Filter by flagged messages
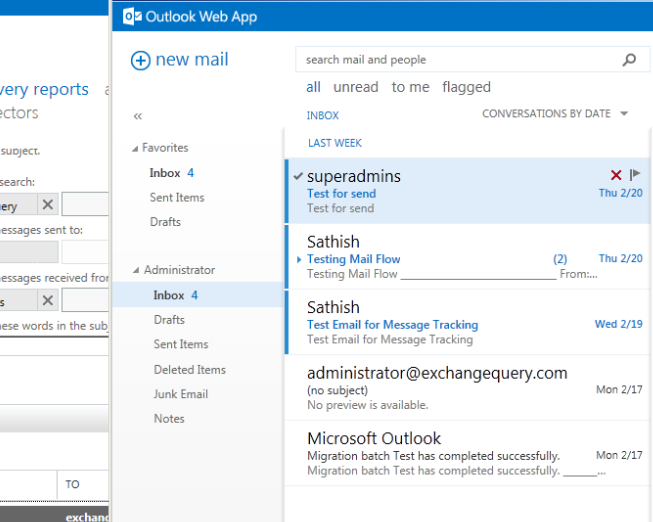This screenshot has width=653, height=522. [466, 87]
